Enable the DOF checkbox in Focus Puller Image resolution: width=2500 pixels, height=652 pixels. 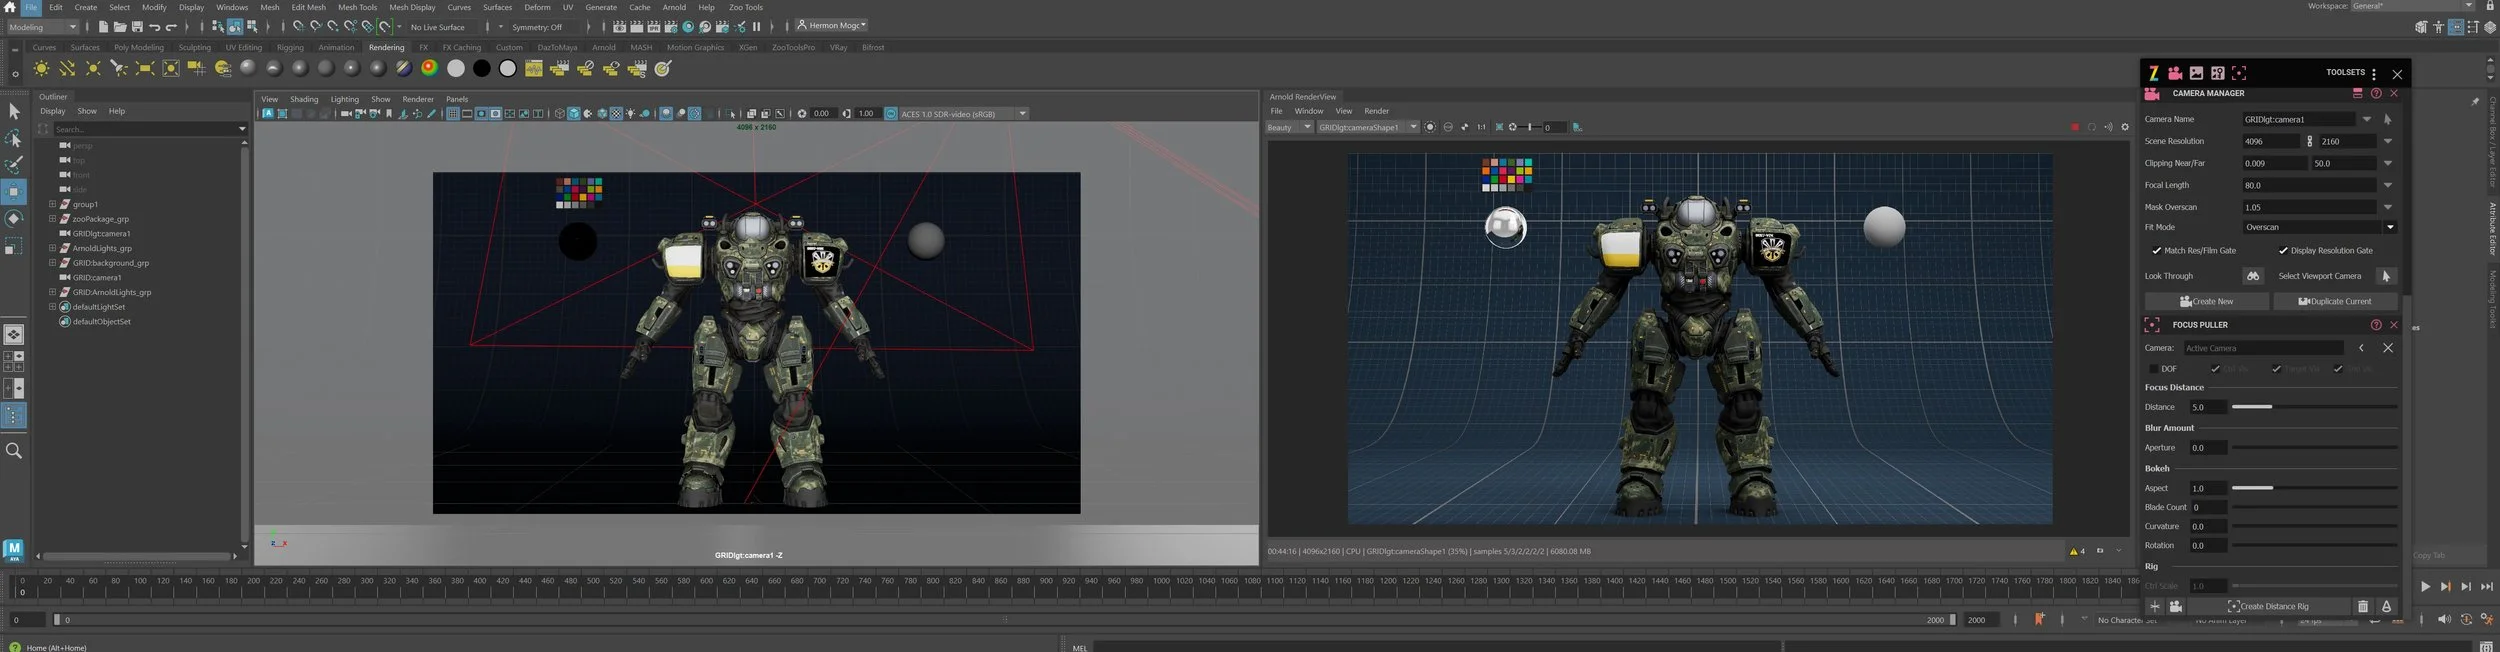tap(2154, 369)
